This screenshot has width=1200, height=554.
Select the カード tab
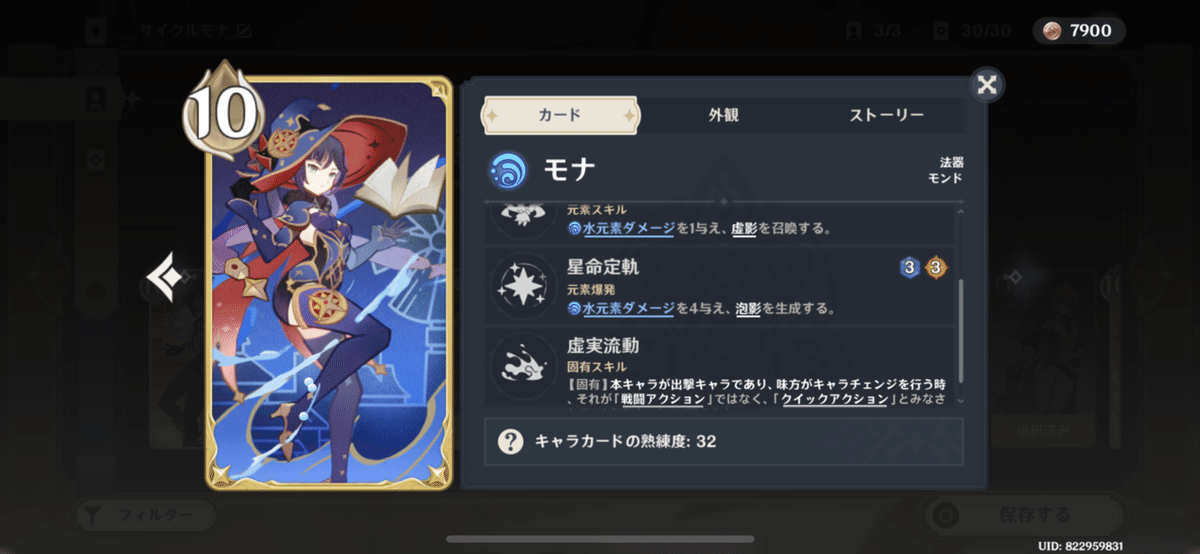560,115
